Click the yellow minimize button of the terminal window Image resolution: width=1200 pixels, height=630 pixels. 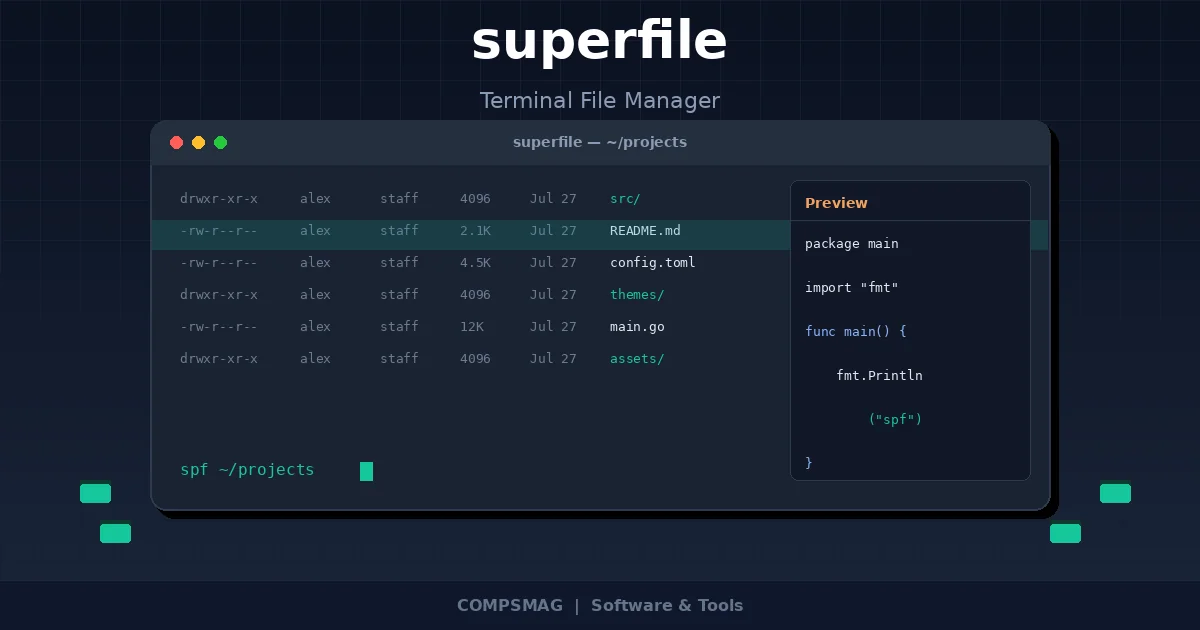(199, 143)
